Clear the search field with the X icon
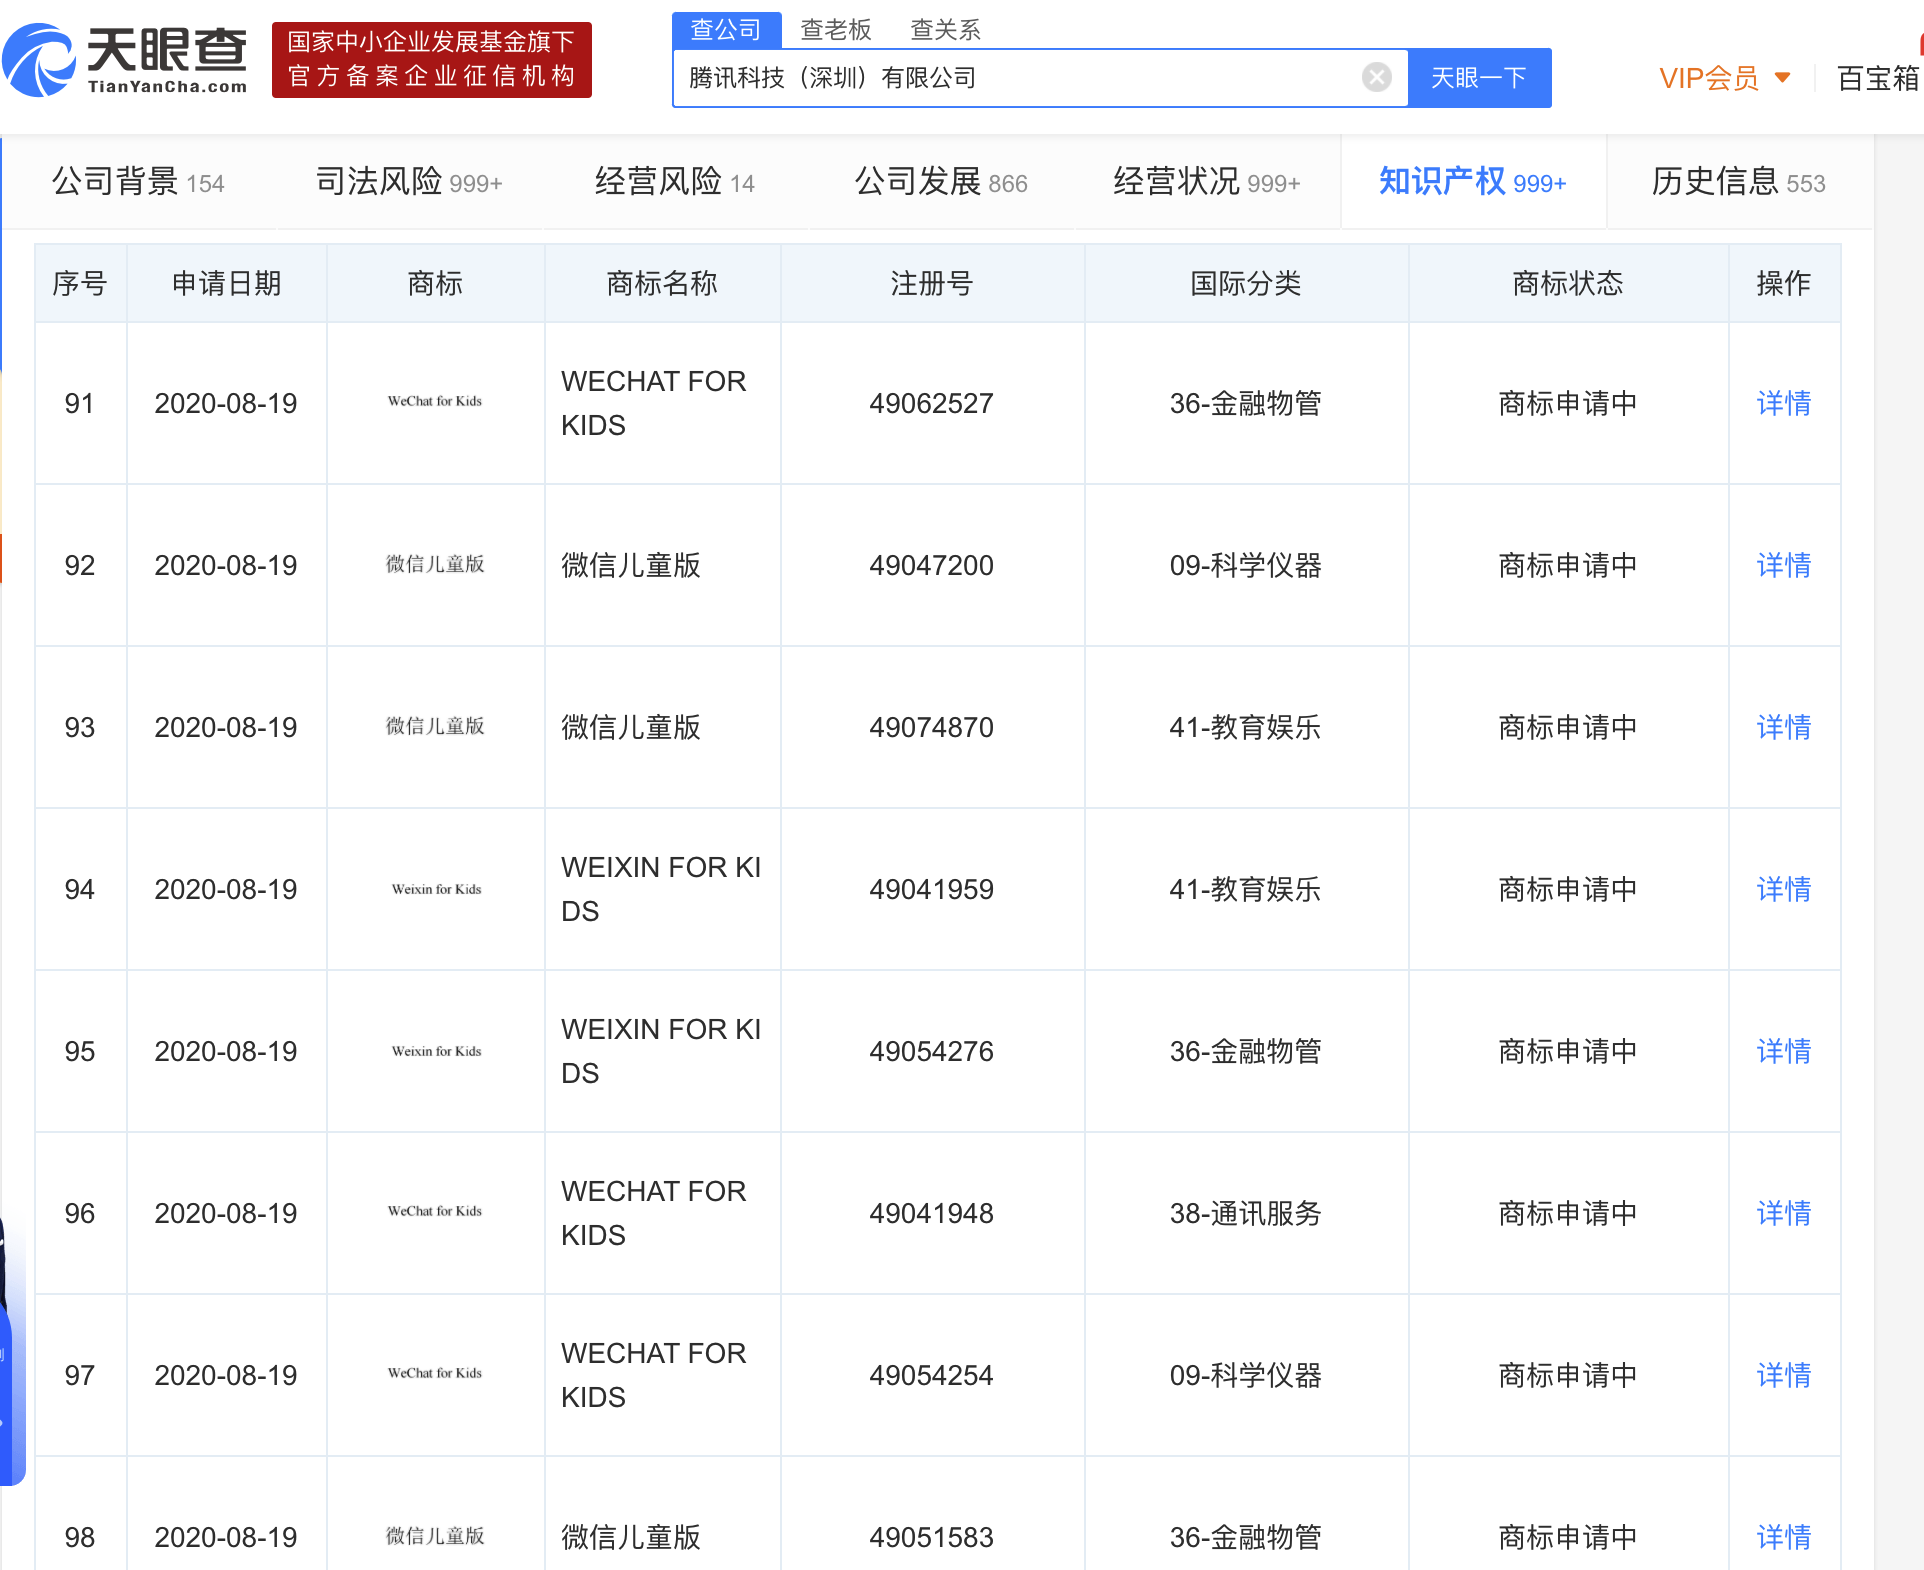This screenshot has height=1570, width=1924. [1376, 77]
